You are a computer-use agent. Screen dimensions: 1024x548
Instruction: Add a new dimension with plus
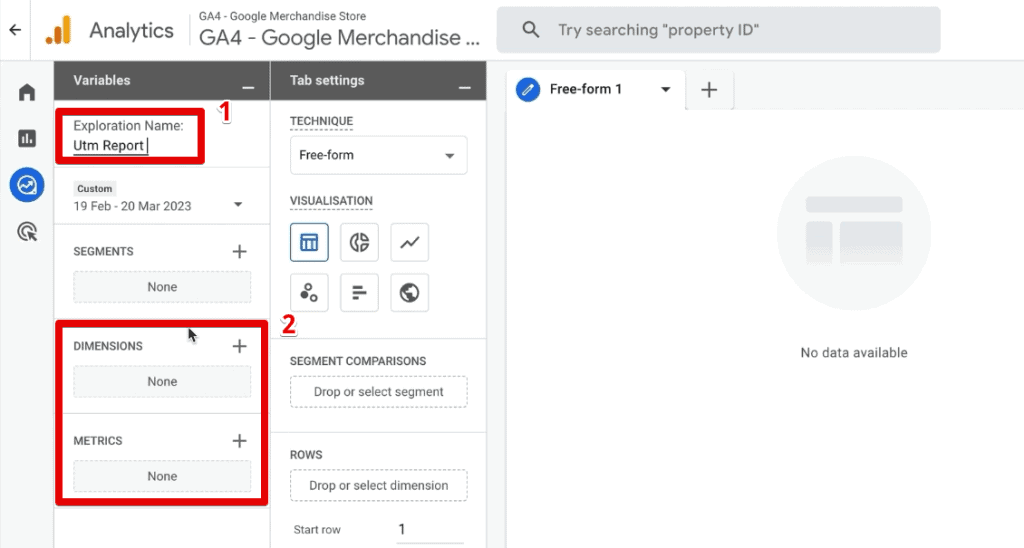coord(240,346)
